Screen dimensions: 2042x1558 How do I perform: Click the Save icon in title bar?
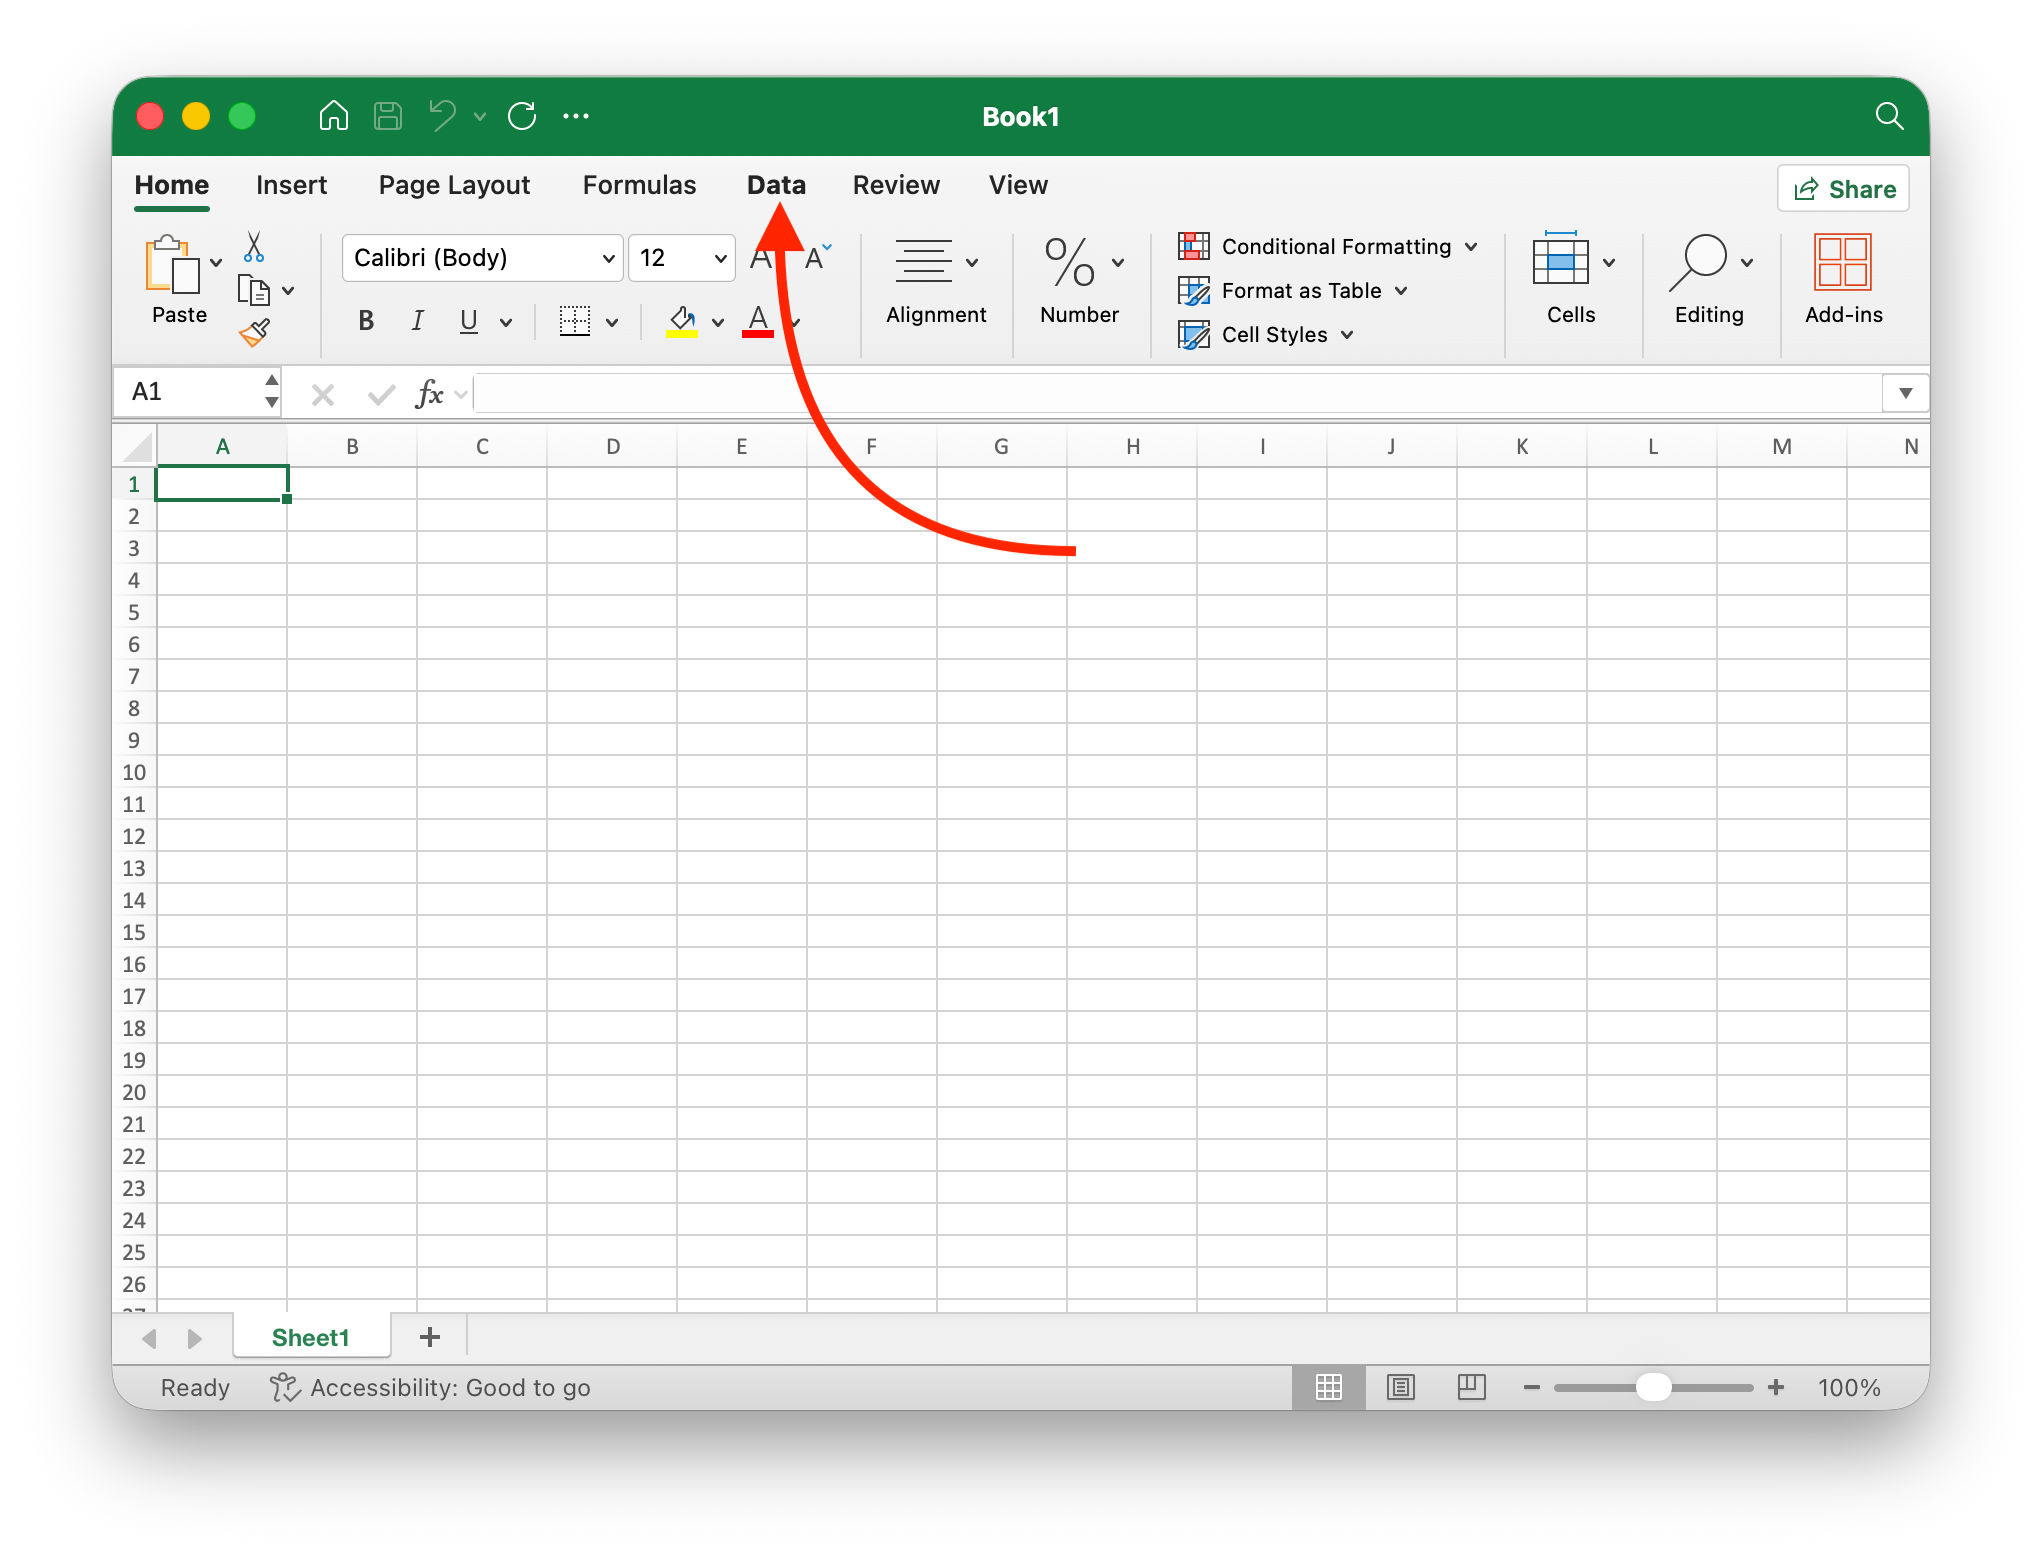tap(388, 116)
